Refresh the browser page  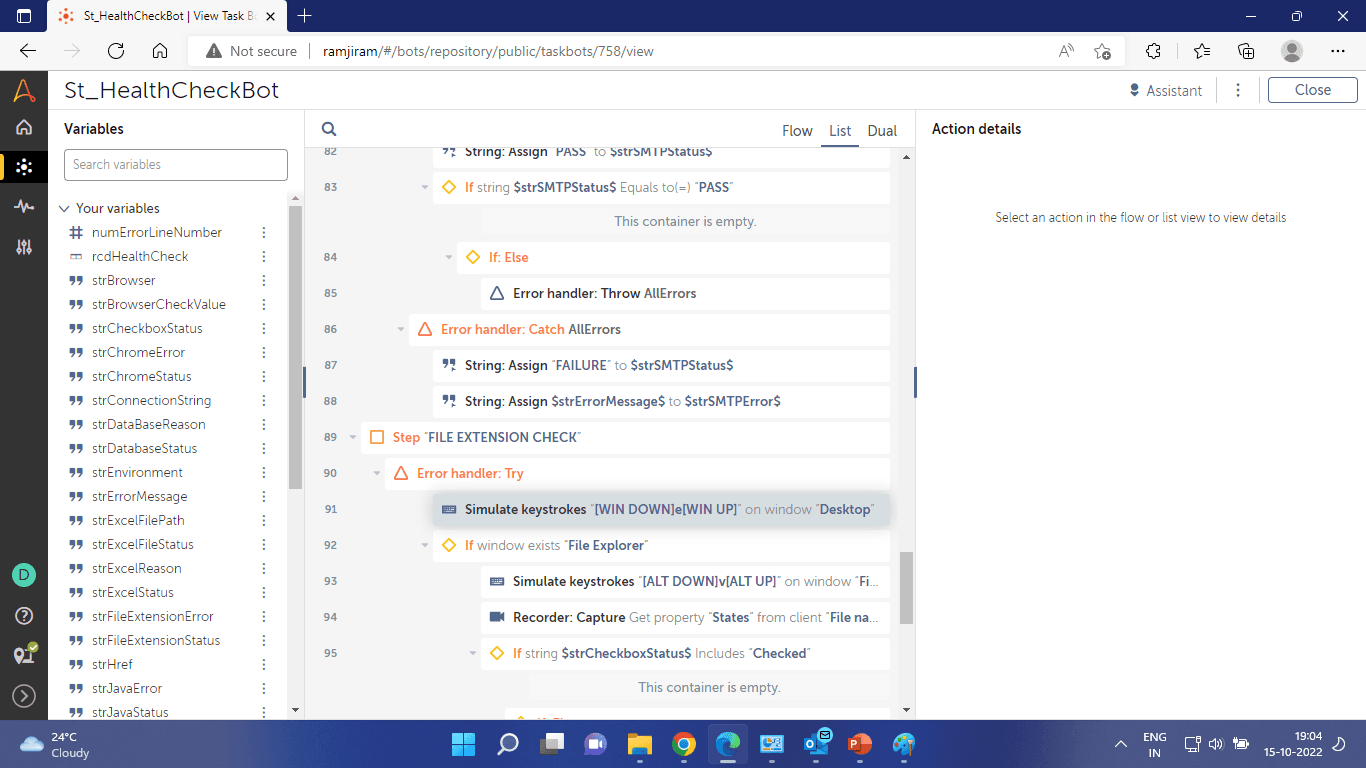(116, 51)
